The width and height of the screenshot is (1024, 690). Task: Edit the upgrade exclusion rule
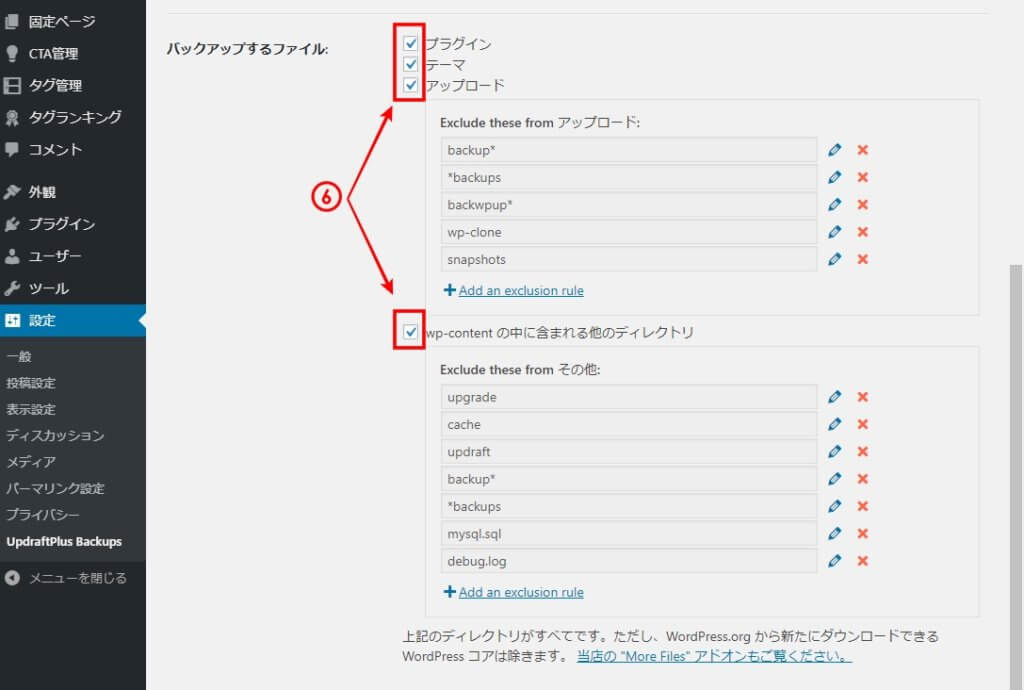click(x=835, y=397)
